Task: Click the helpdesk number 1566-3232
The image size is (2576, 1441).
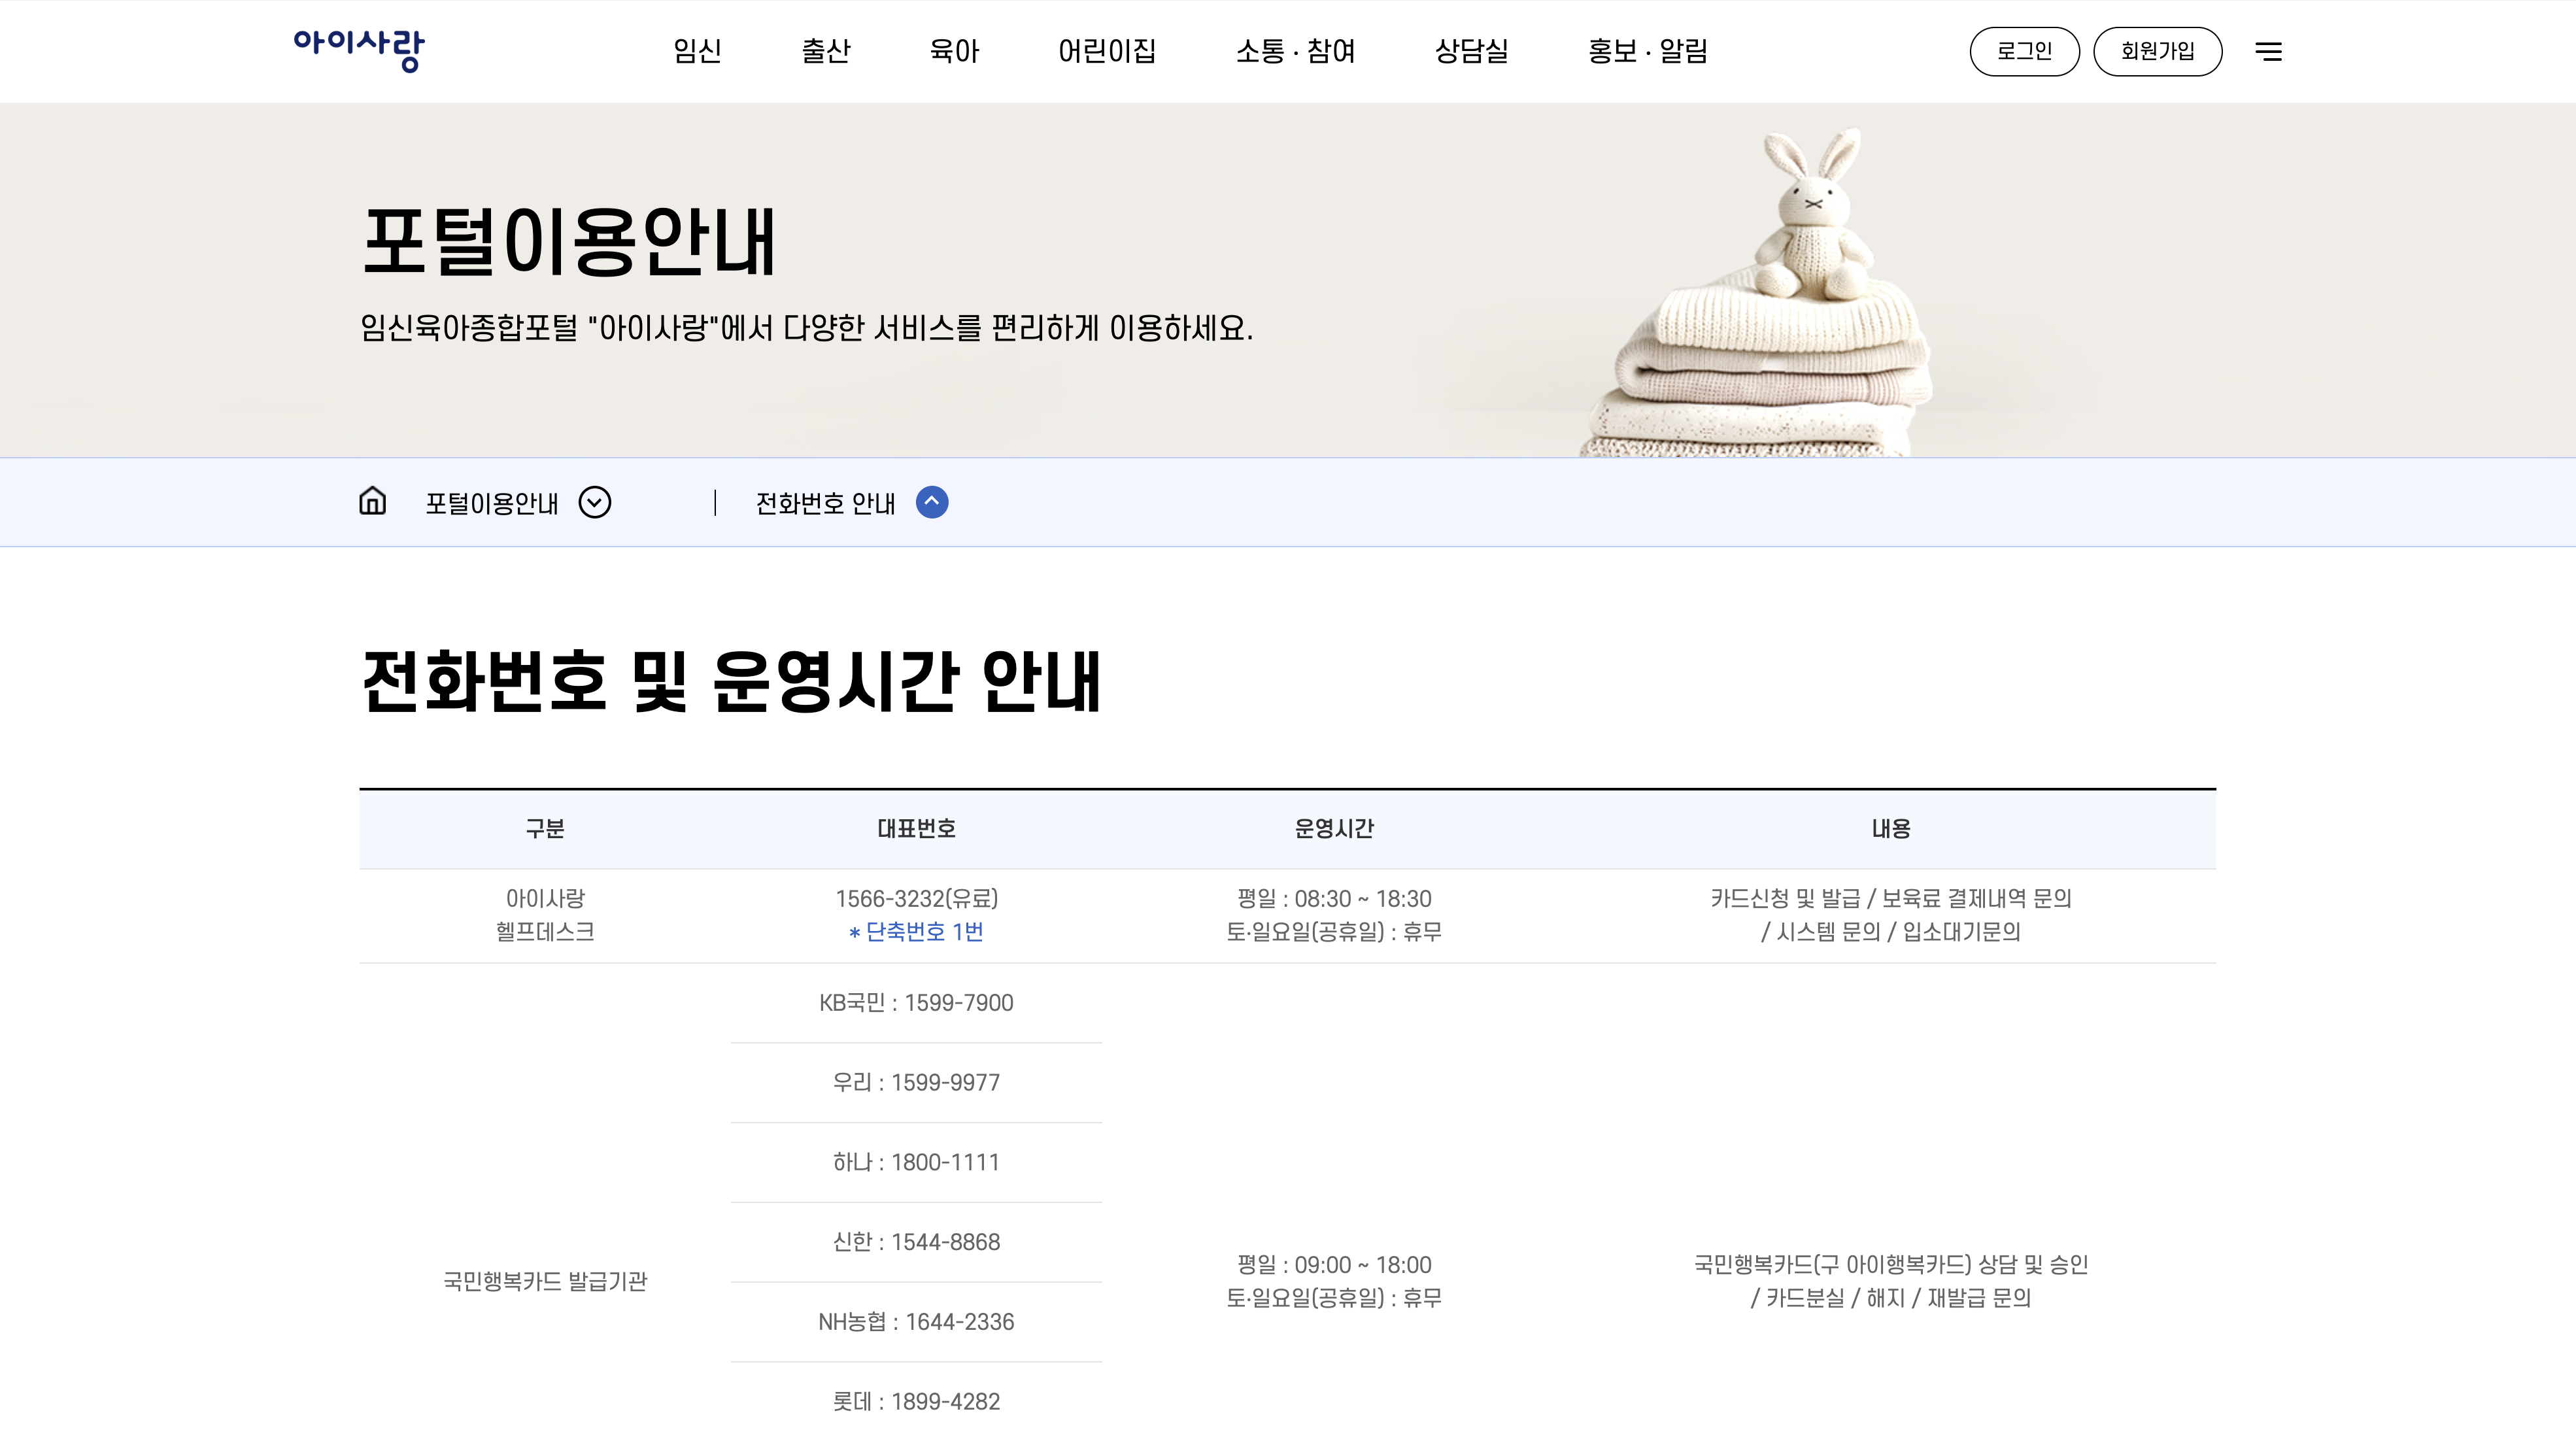Action: [916, 898]
